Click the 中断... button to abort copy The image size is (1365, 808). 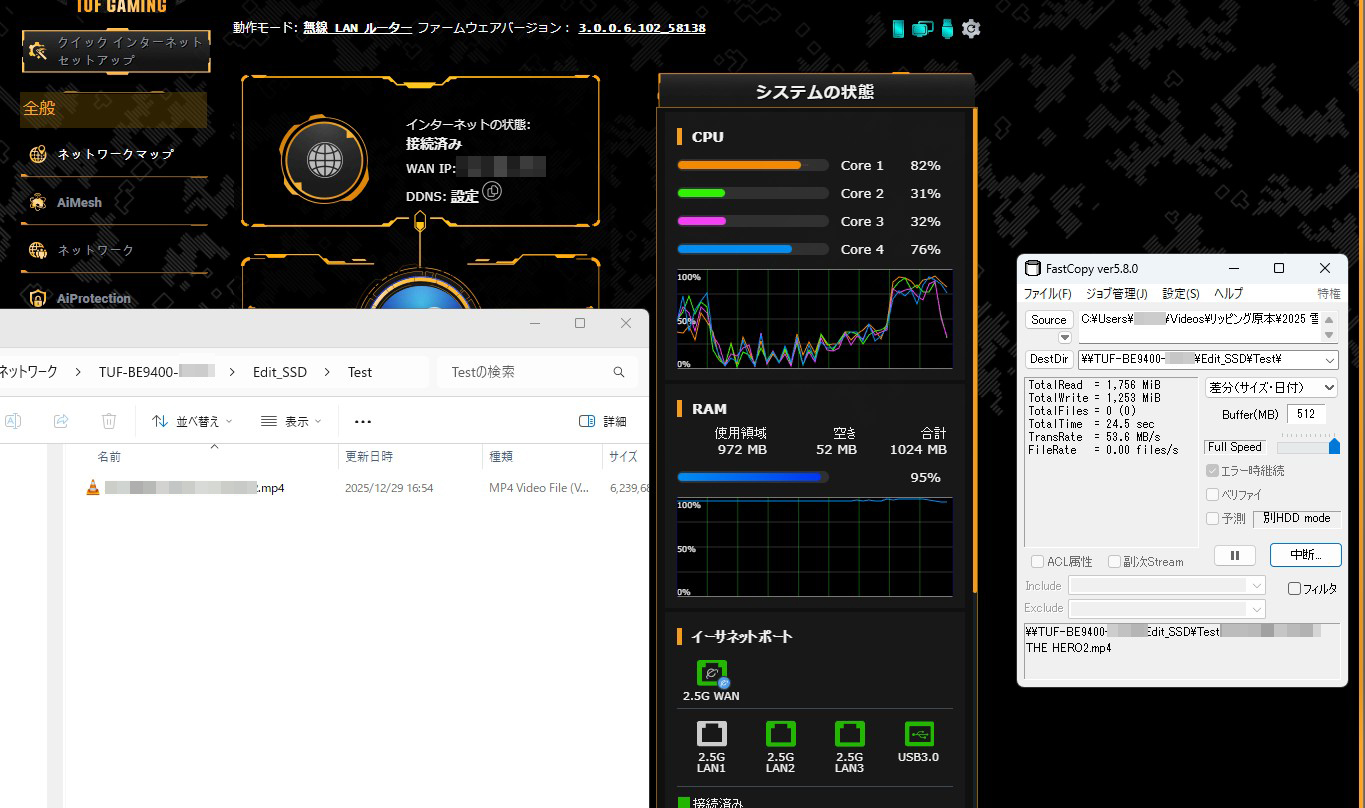[1305, 555]
